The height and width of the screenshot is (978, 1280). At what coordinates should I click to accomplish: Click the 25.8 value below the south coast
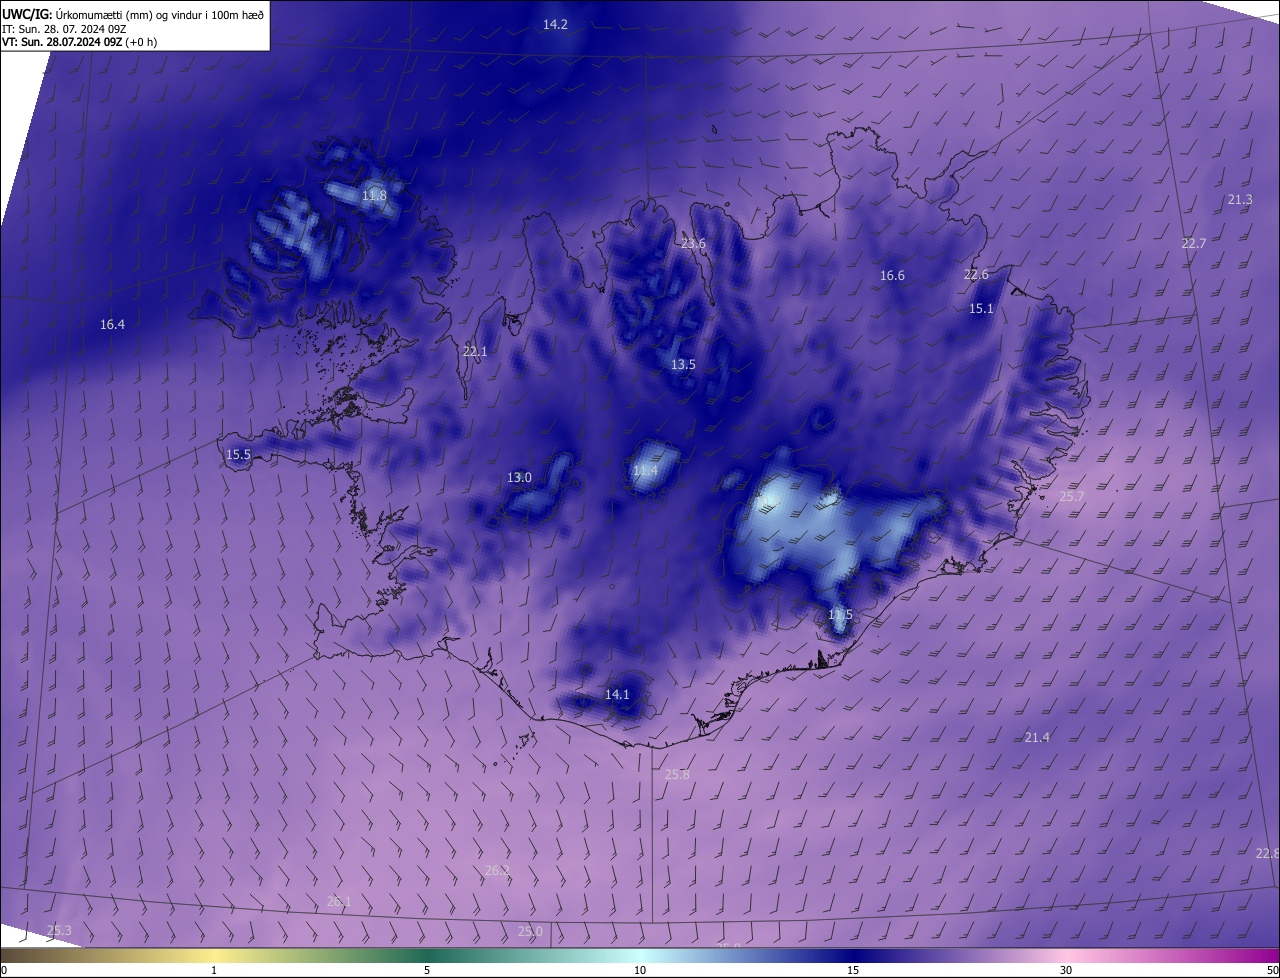point(677,774)
